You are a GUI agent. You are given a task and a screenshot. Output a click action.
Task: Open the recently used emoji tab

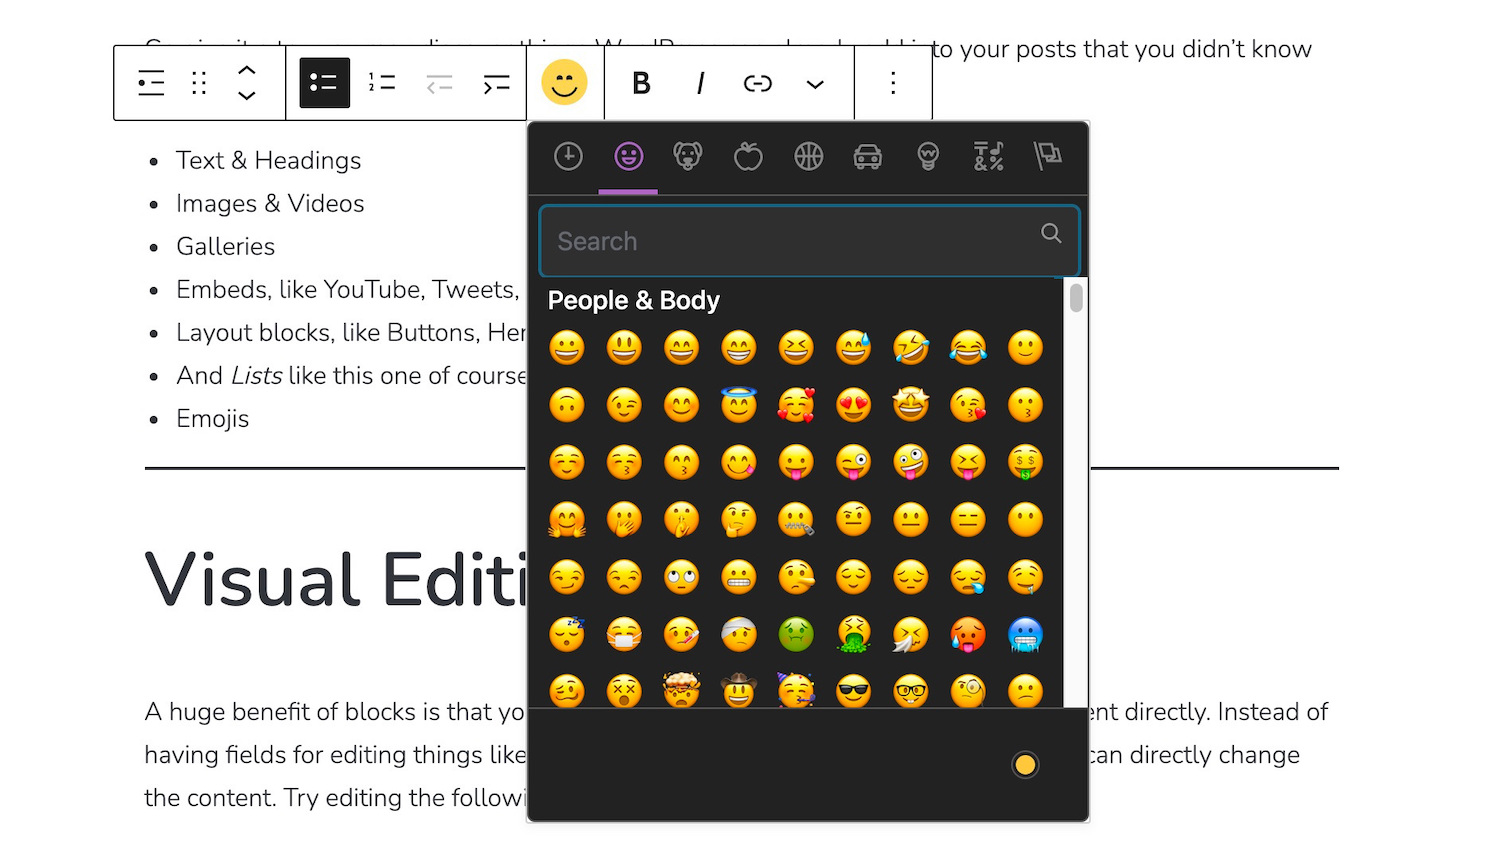click(x=568, y=157)
